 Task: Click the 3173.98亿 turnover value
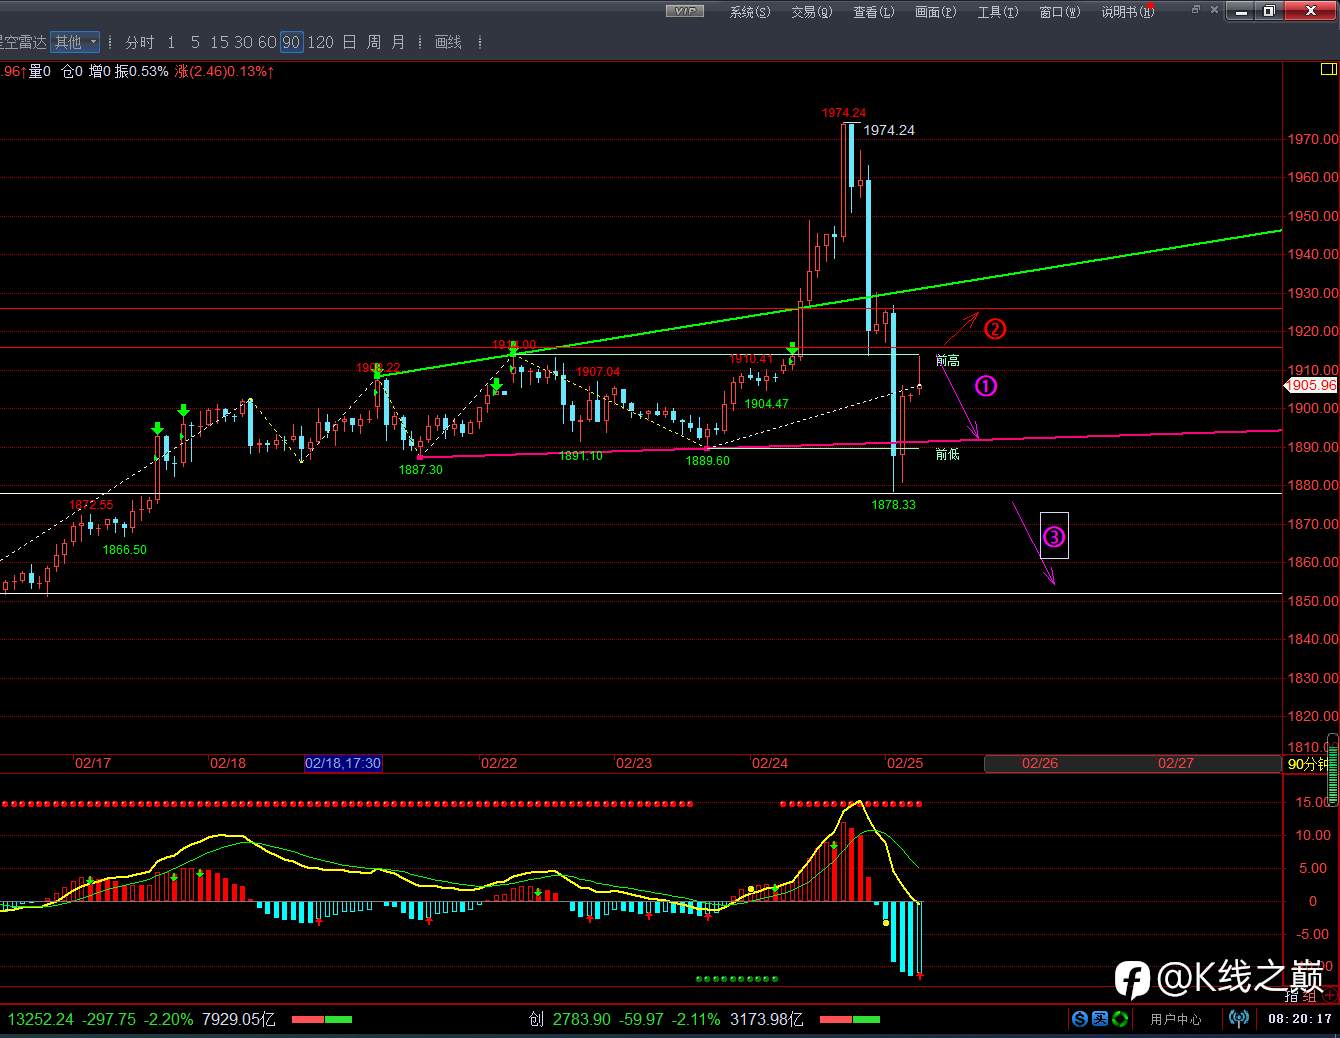pyautogui.click(x=766, y=1019)
